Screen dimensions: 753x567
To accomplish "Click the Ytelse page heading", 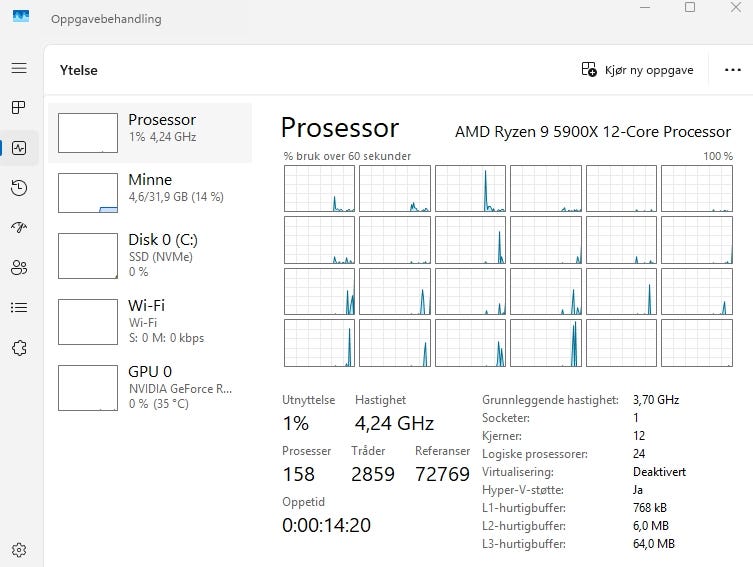I will 79,70.
